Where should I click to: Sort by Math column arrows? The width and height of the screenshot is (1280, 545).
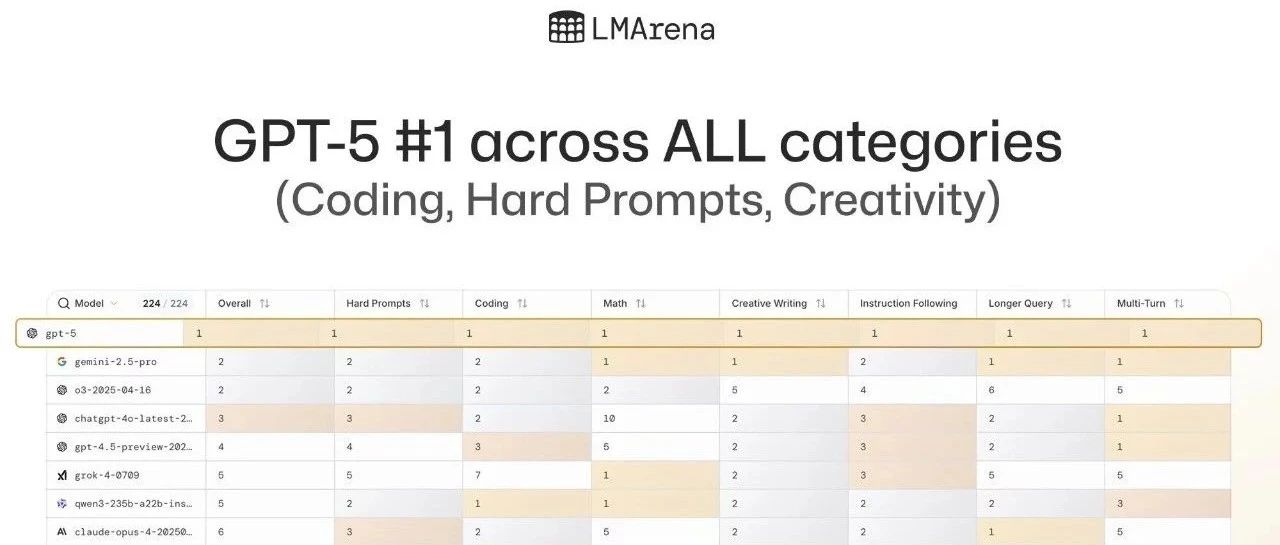(641, 303)
